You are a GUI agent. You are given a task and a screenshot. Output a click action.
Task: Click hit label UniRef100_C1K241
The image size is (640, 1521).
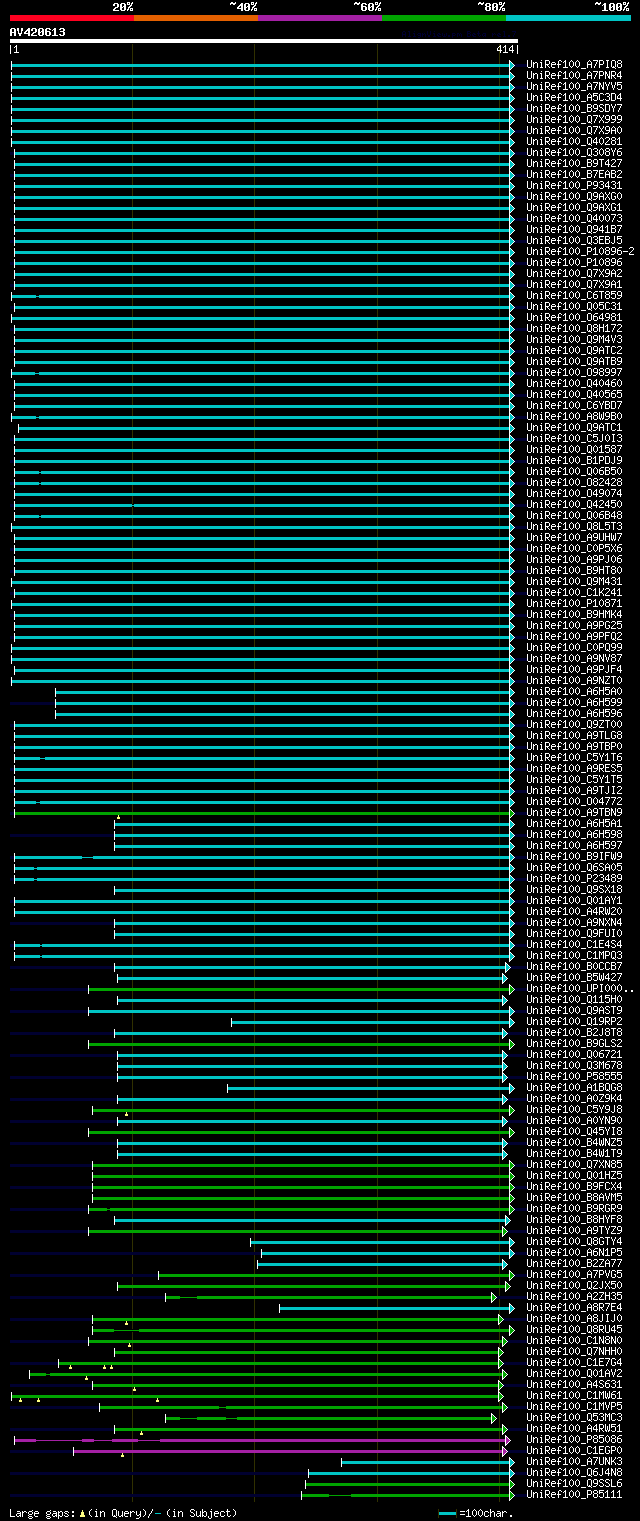(573, 592)
